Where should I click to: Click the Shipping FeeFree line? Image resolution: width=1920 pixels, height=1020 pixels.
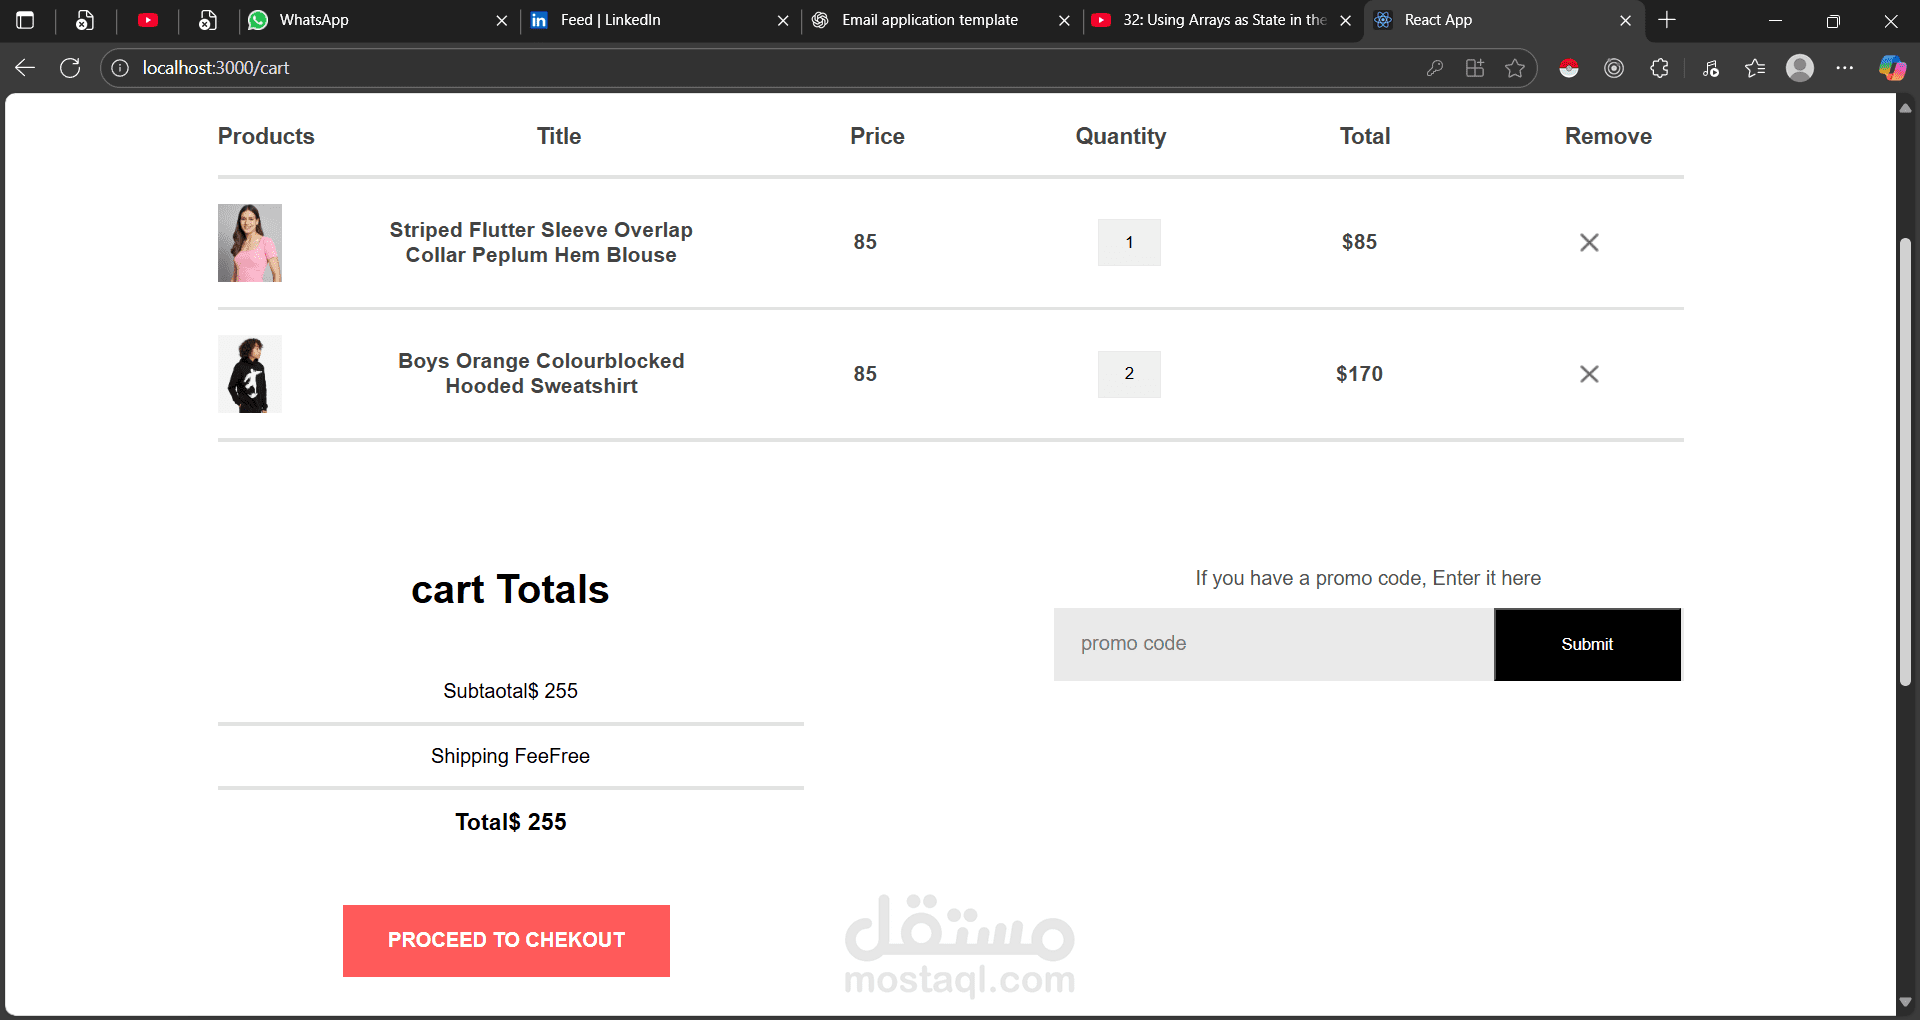pos(510,756)
